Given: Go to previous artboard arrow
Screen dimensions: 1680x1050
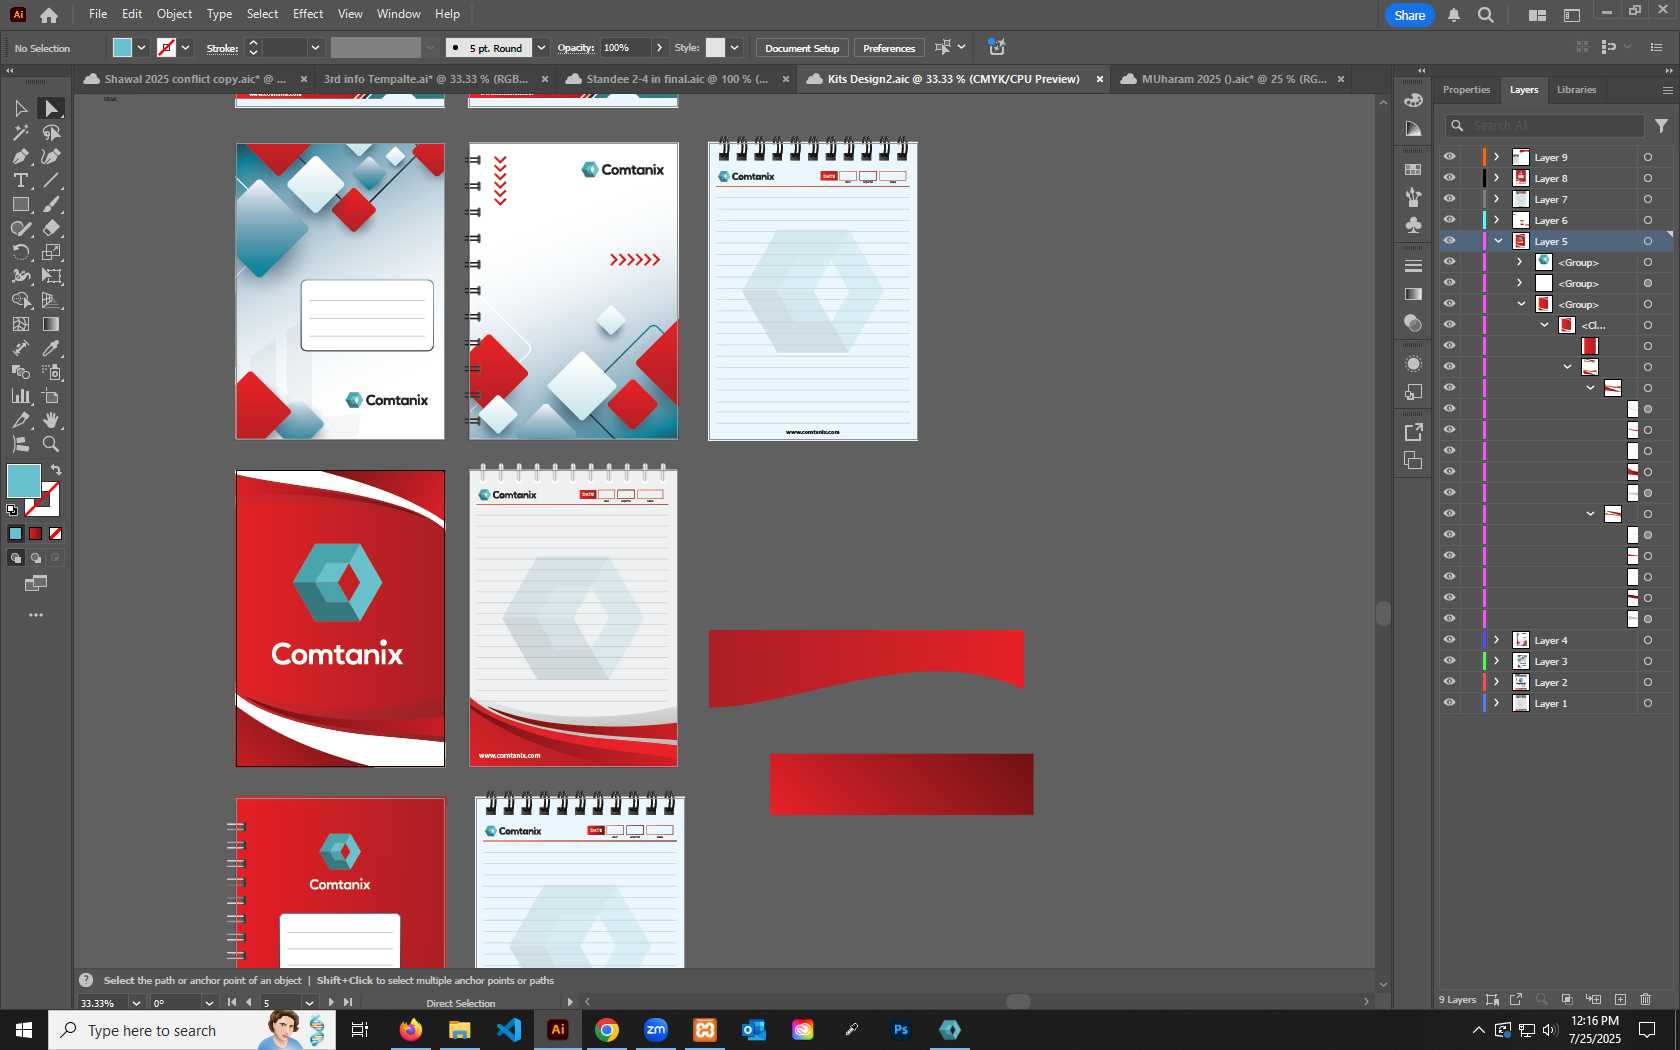Looking at the screenshot, I should point(249,1003).
